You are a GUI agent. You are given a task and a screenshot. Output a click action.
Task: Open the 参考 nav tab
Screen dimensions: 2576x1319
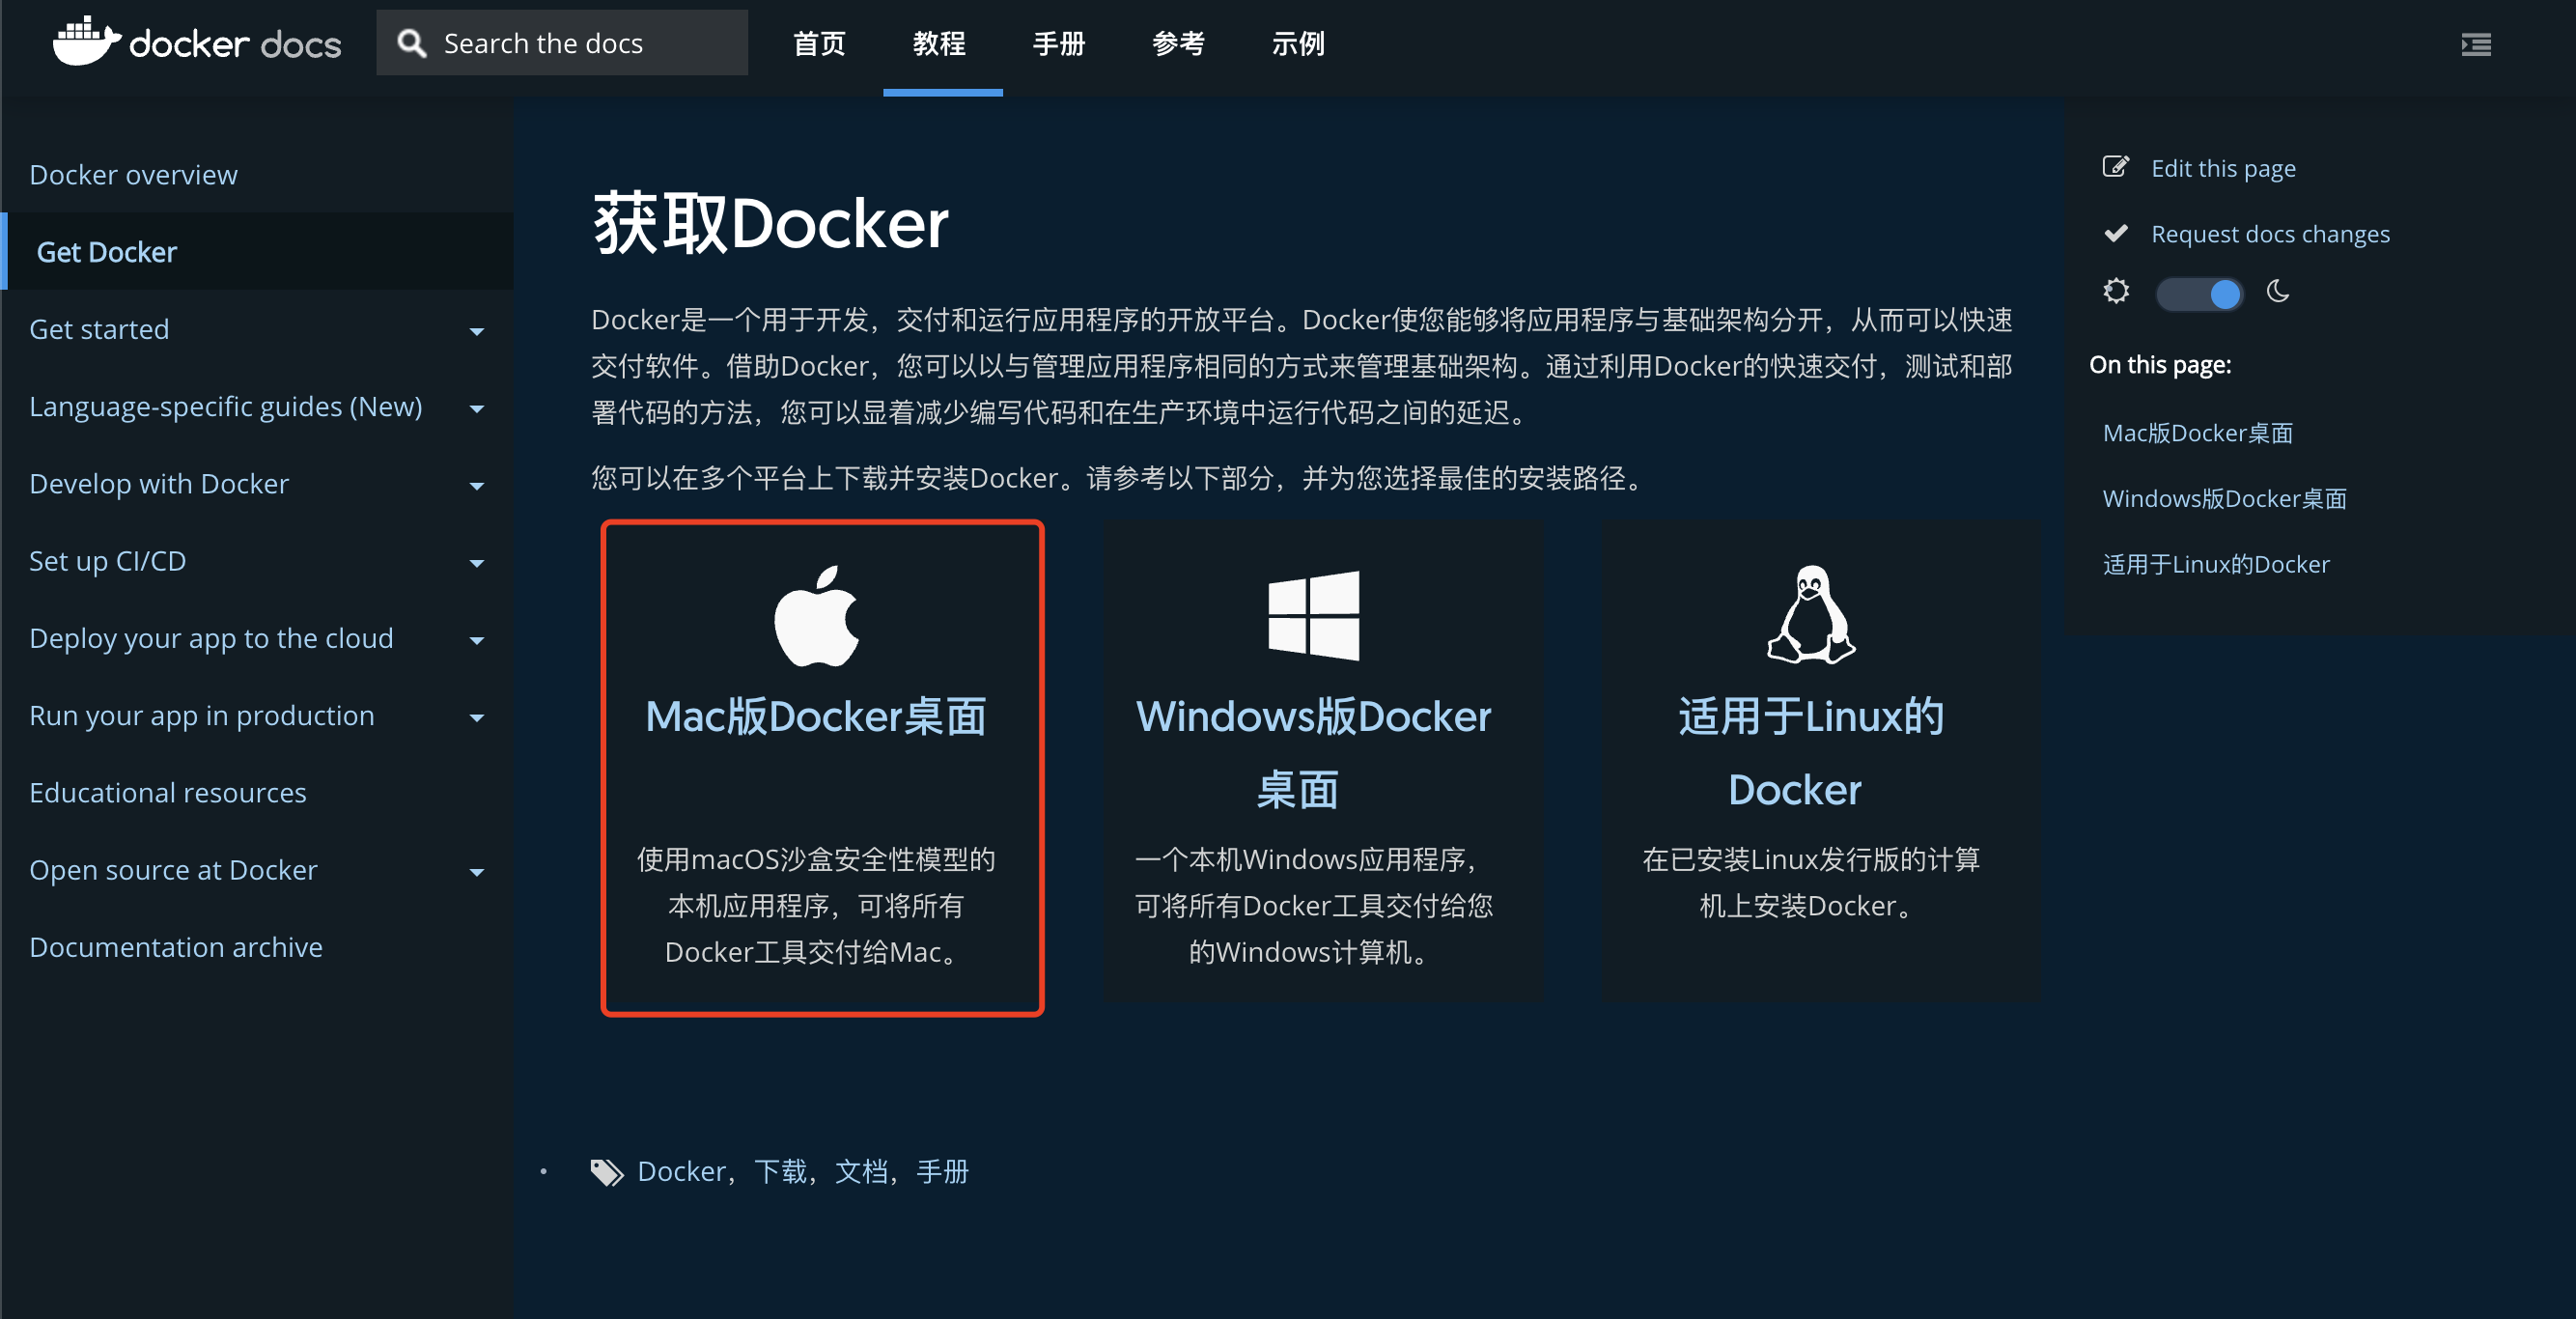[1178, 44]
